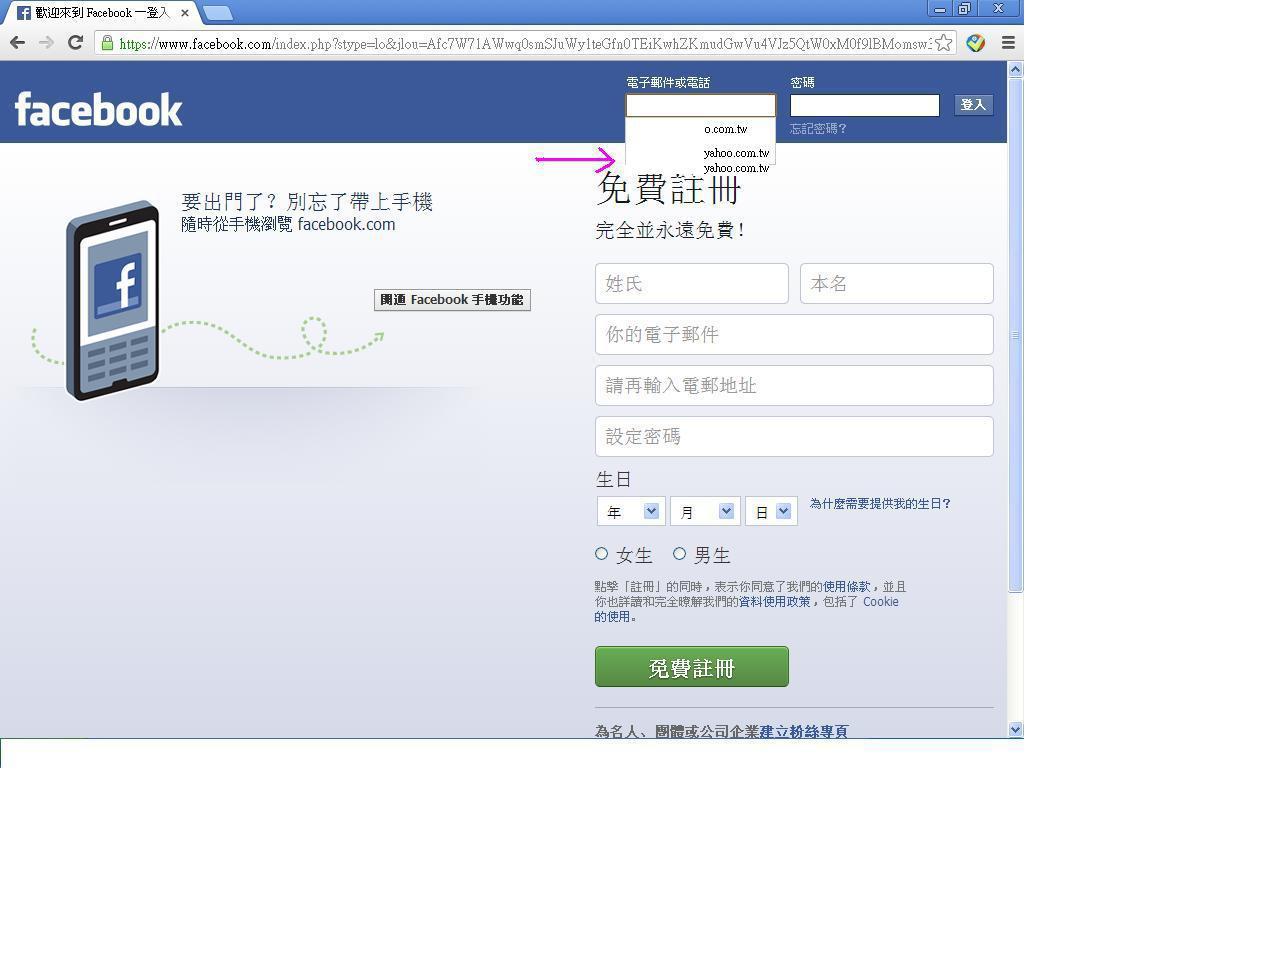Go back using the browser back arrow

(17, 43)
